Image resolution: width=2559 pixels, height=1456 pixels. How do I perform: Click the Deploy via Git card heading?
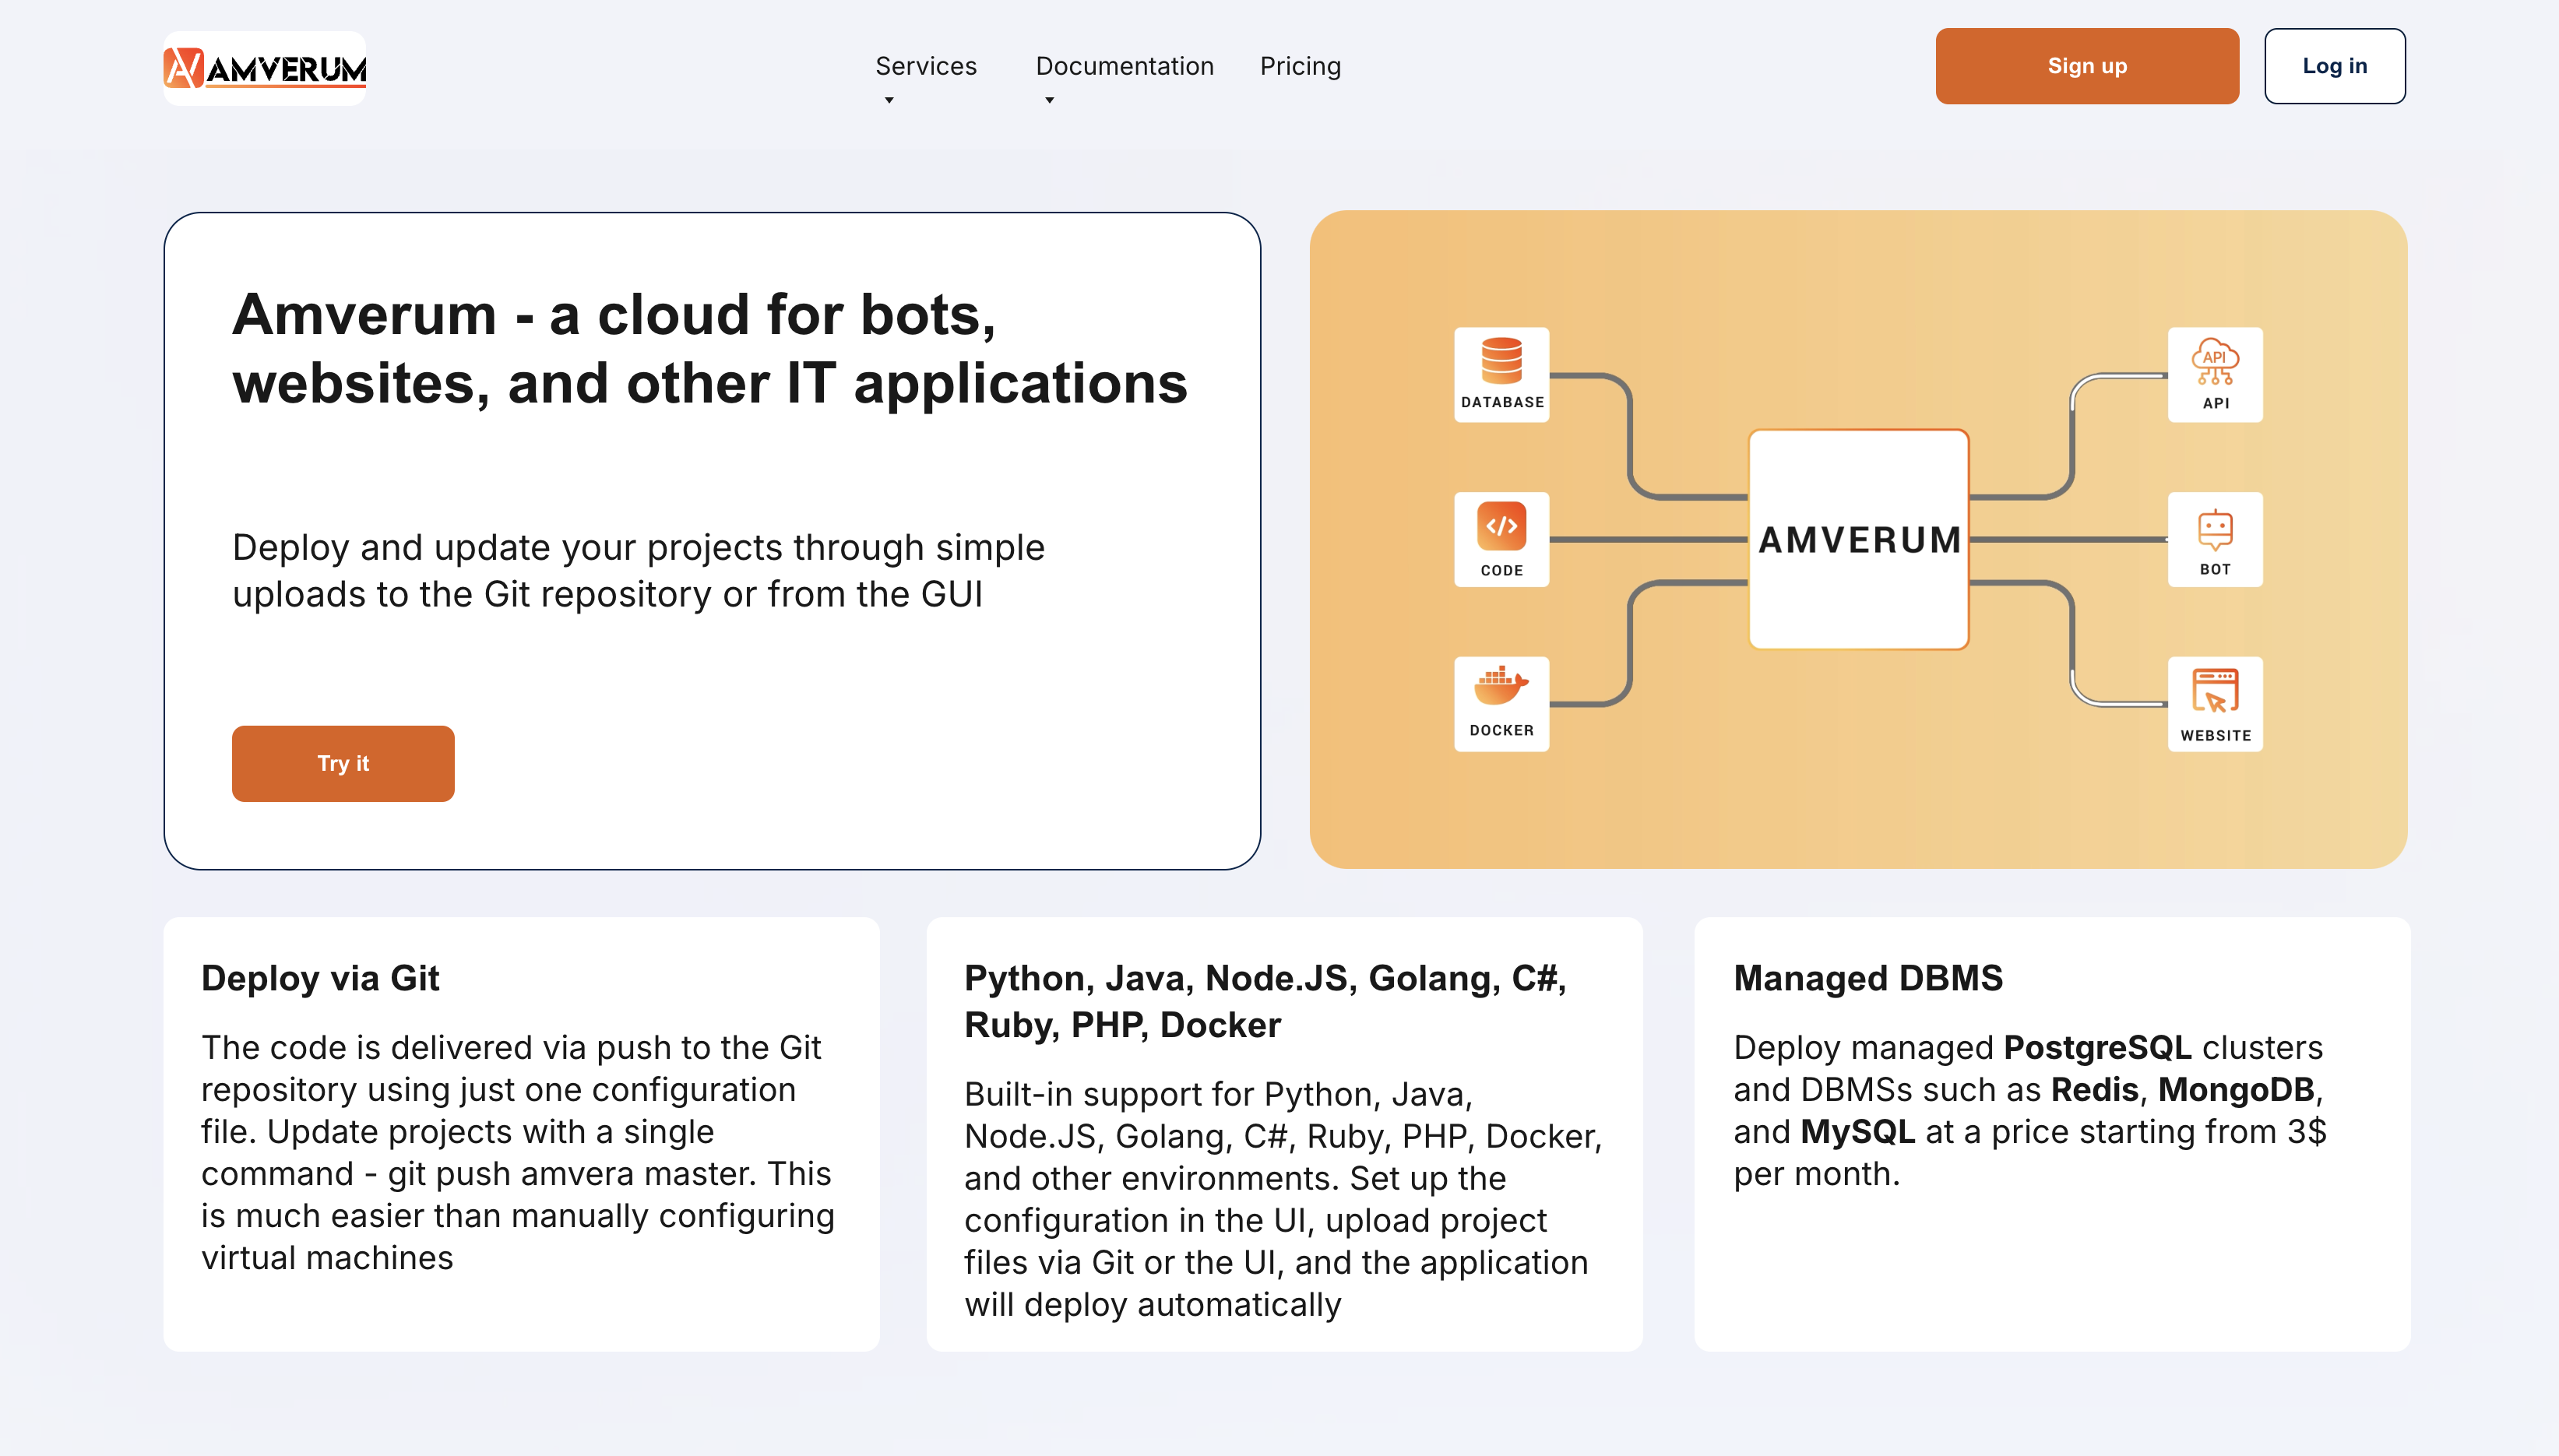(x=320, y=977)
